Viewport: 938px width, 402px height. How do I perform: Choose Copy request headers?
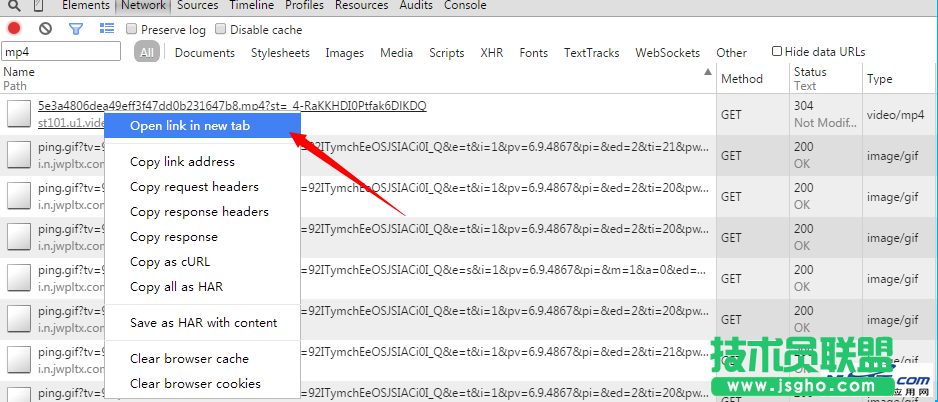(202, 187)
